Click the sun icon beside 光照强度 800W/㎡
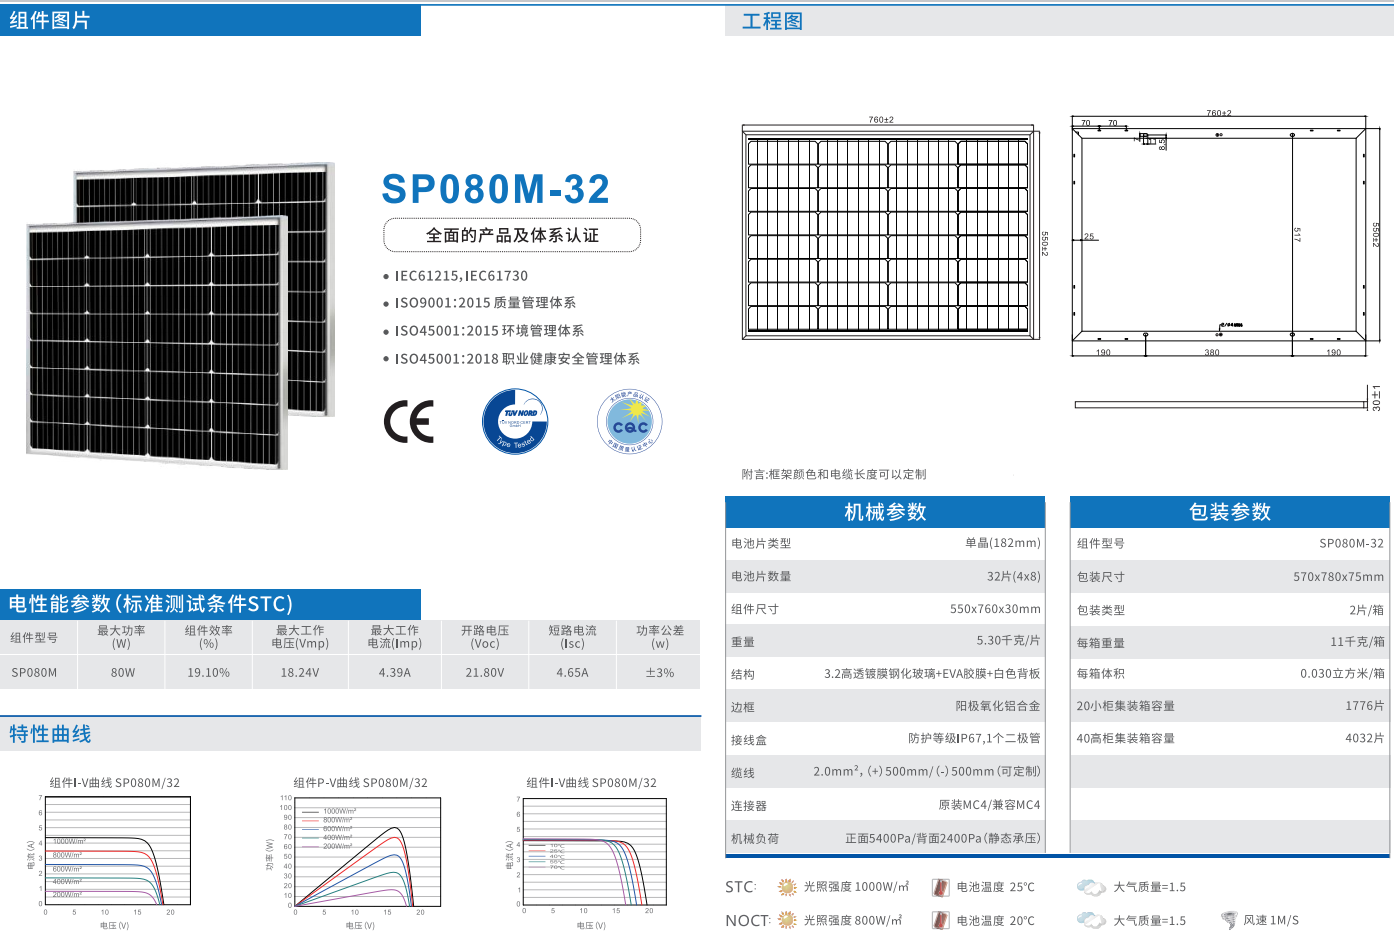The width and height of the screenshot is (1394, 948). point(787,920)
